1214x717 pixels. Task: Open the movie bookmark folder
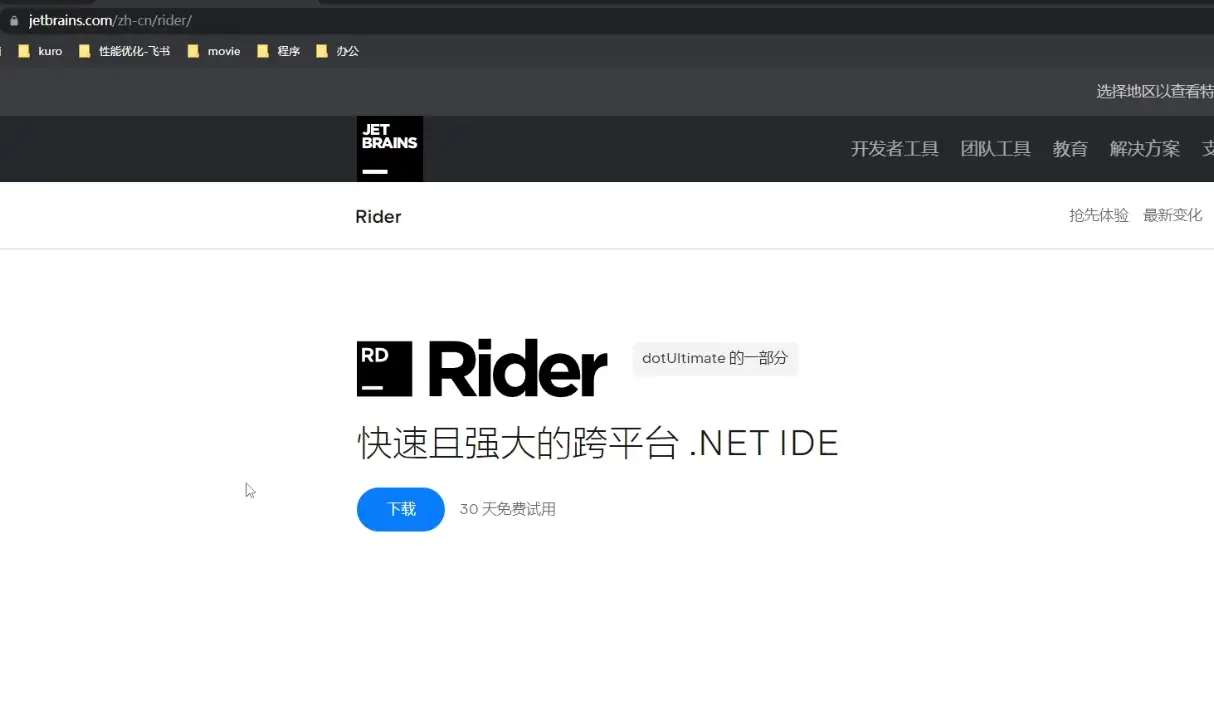pyautogui.click(x=214, y=51)
